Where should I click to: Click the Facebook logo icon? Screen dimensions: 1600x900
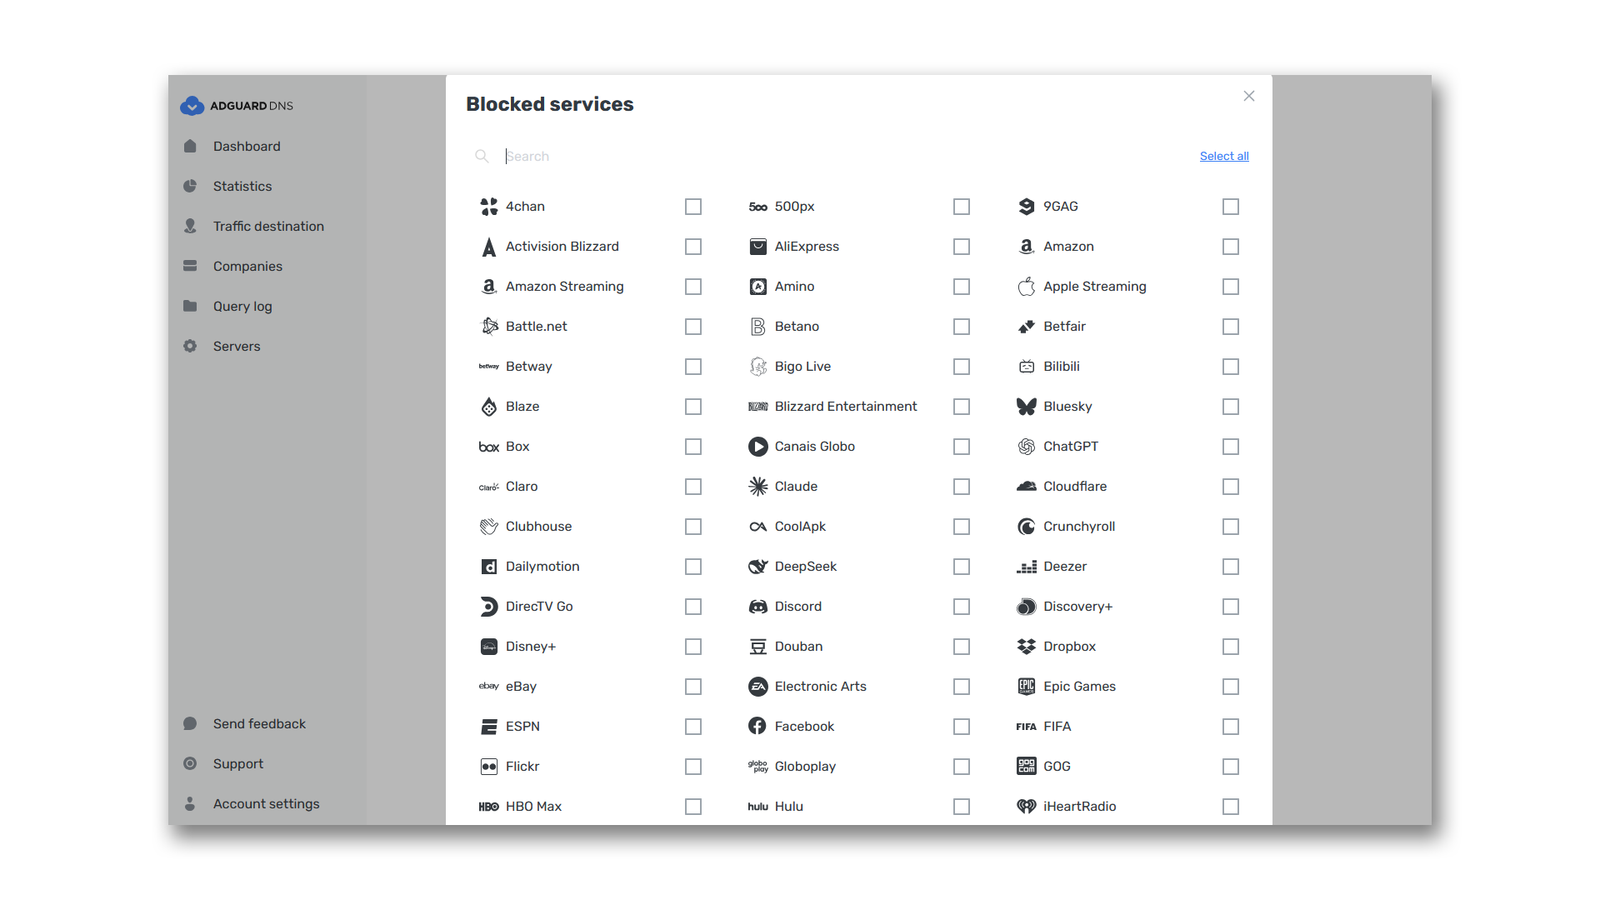[758, 726]
